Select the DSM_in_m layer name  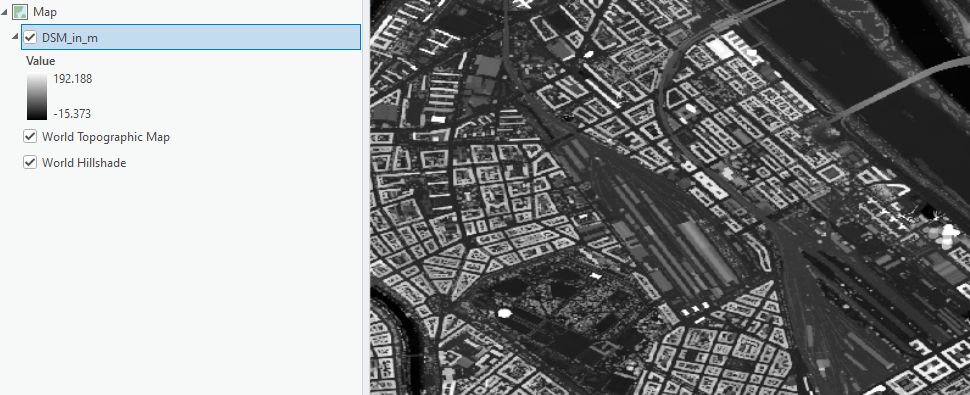[x=70, y=38]
